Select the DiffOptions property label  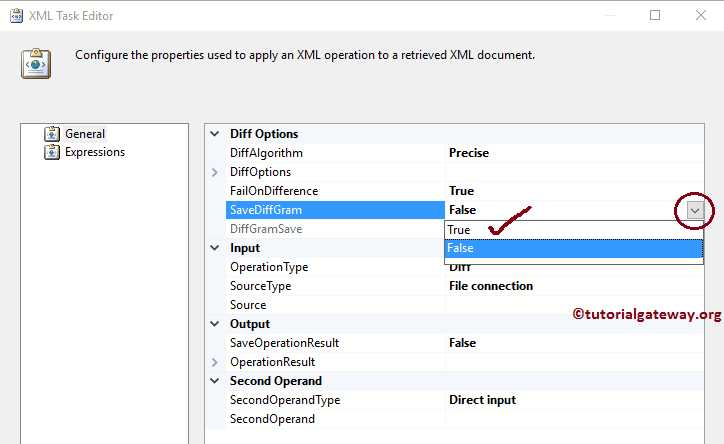(260, 172)
